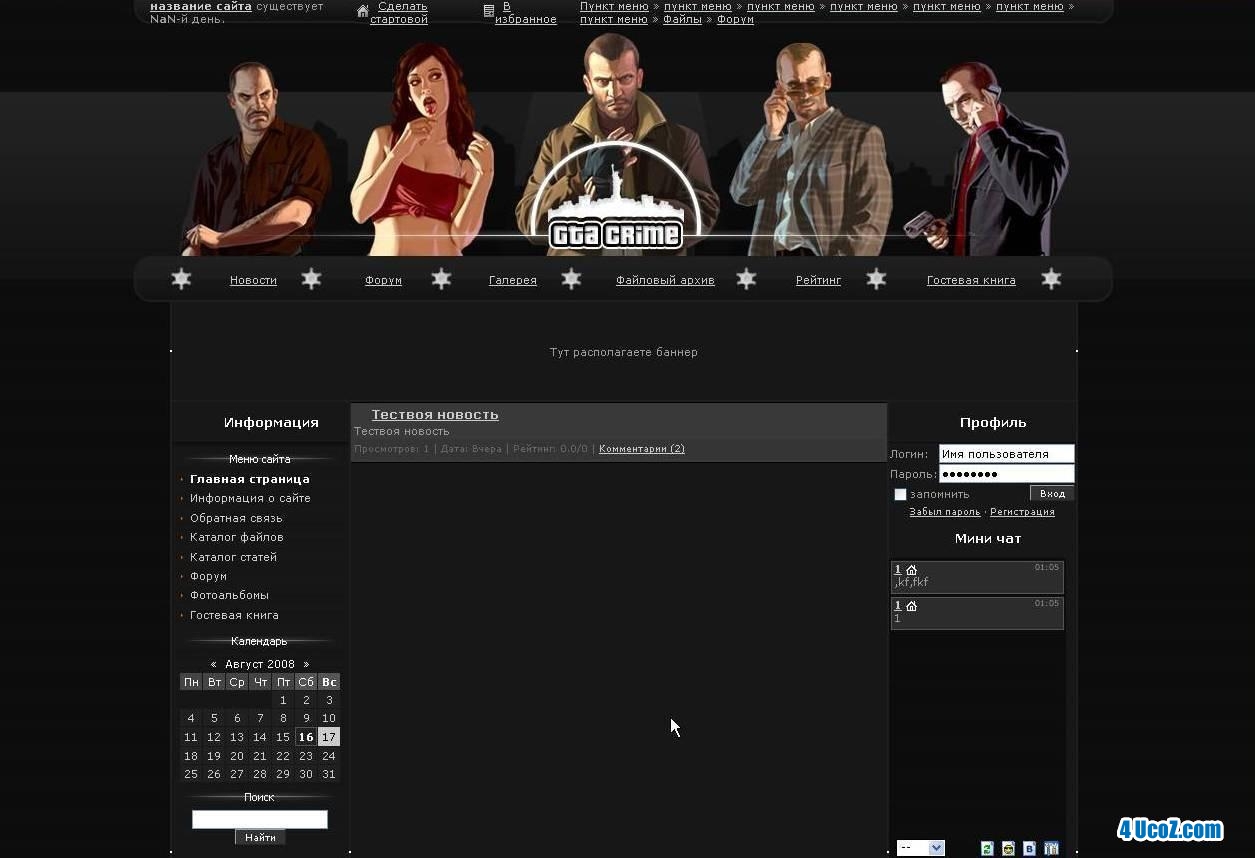Select highlighted day 17 in the calendar

(329, 737)
